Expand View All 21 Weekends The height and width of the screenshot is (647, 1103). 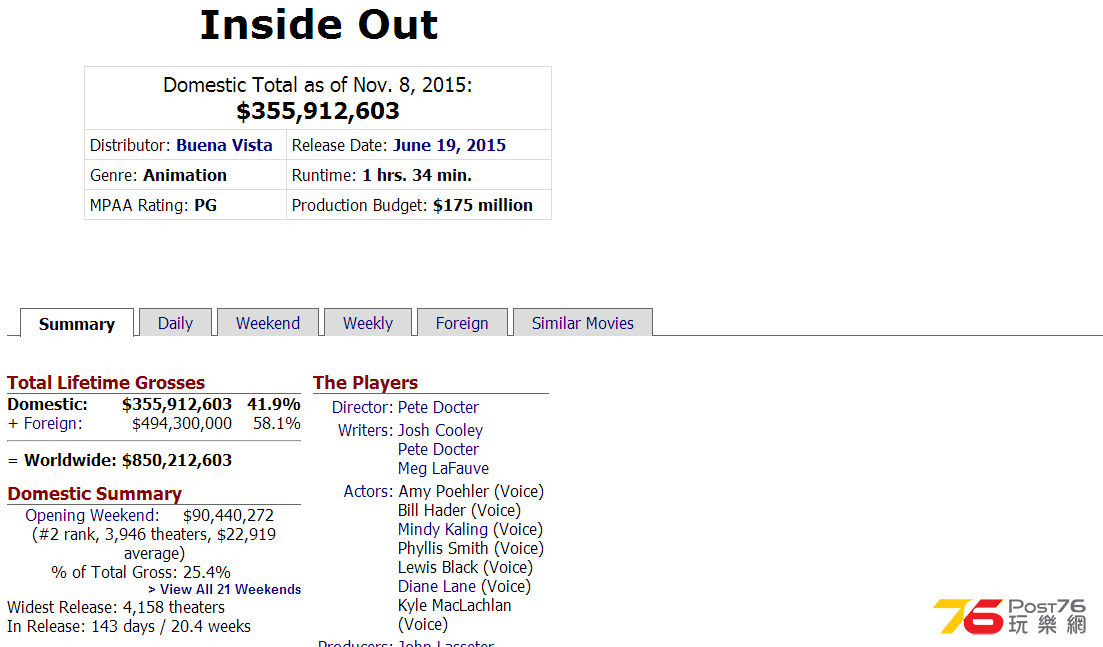pyautogui.click(x=224, y=589)
